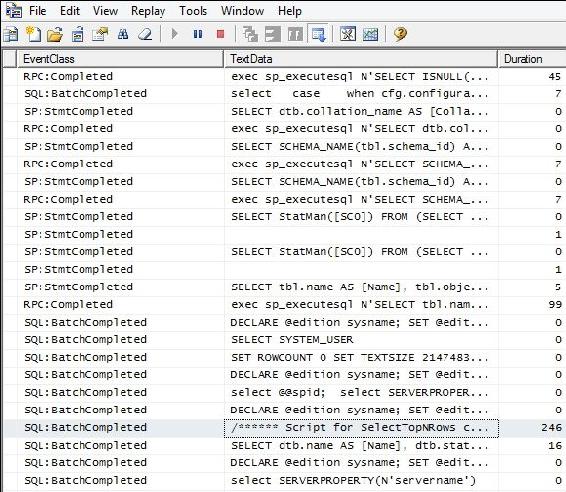Open the View menu

click(105, 11)
